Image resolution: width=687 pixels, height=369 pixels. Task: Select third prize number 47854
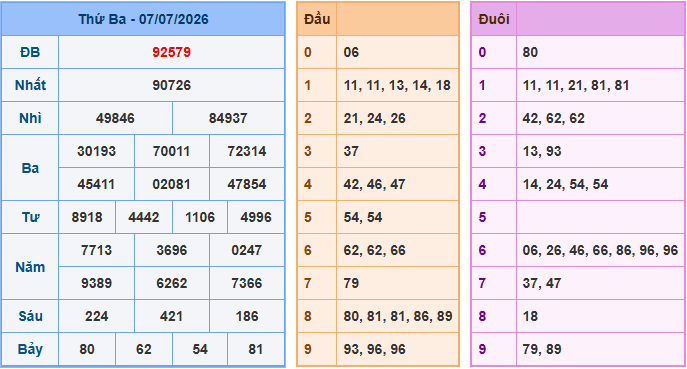(x=247, y=184)
